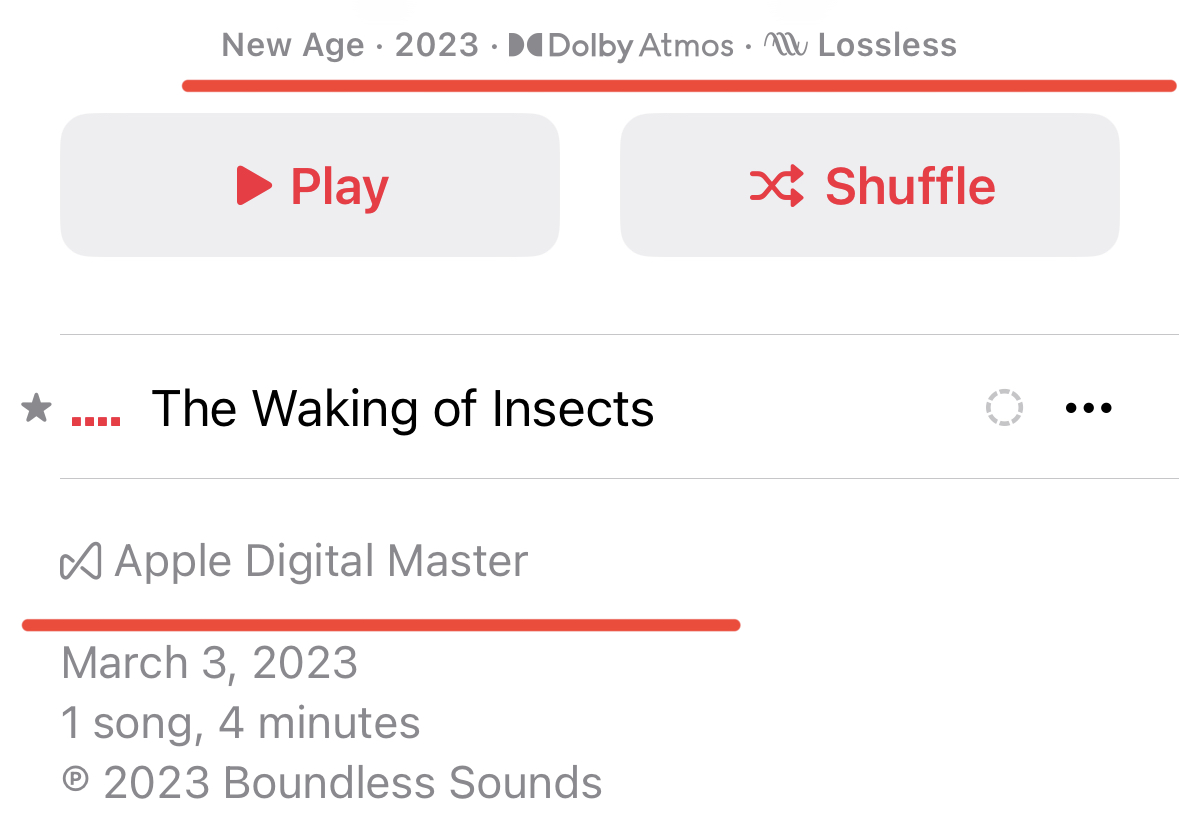
Task: Click the March 3, 2023 release date
Action: [209, 663]
